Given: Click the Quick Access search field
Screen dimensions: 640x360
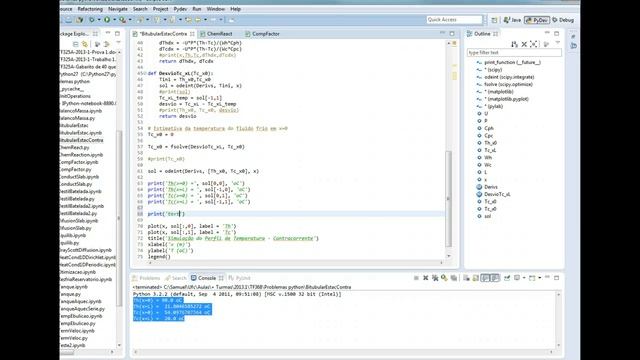Looking at the screenshot, I should coord(454,20).
